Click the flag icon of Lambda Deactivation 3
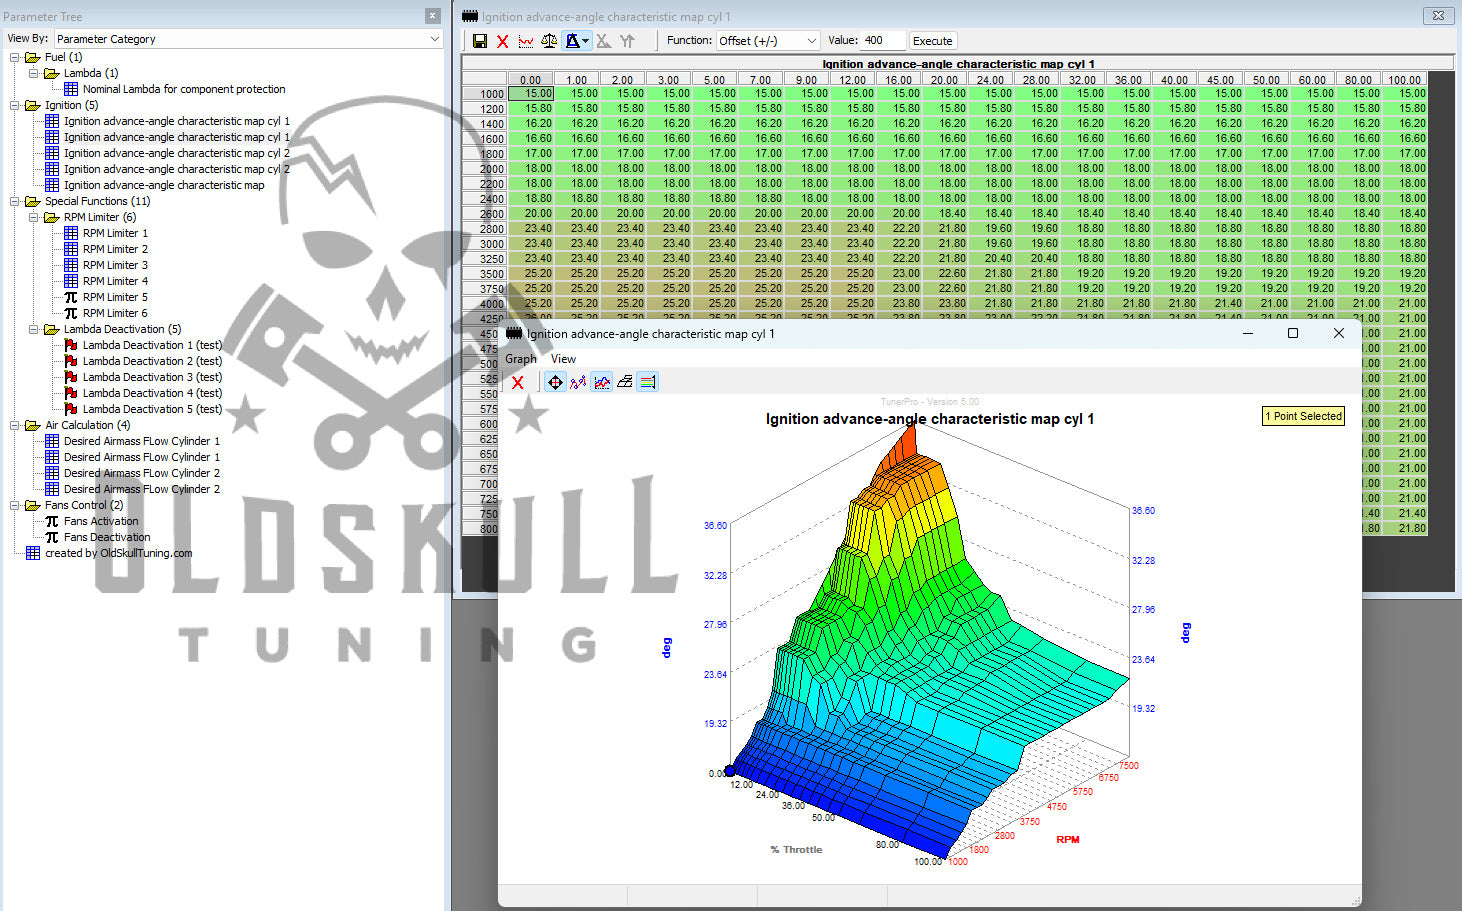The height and width of the screenshot is (911, 1462). point(71,377)
